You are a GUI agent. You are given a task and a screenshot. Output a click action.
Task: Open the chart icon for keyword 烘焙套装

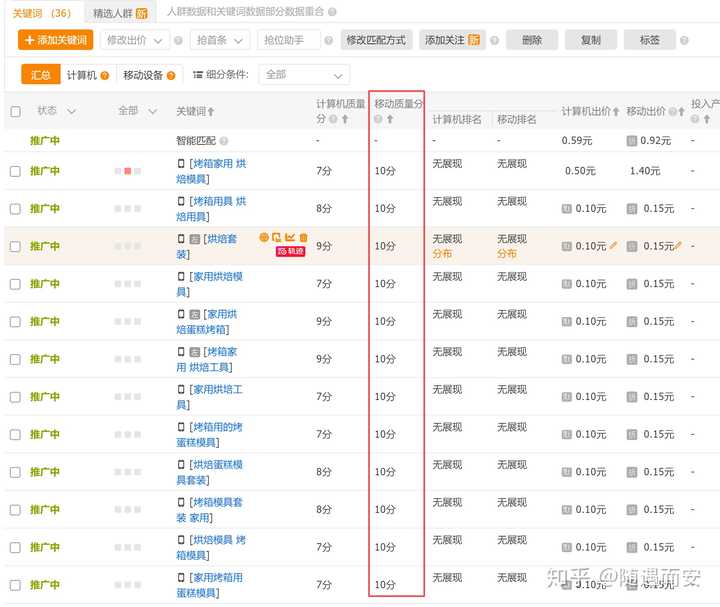tap(290, 237)
